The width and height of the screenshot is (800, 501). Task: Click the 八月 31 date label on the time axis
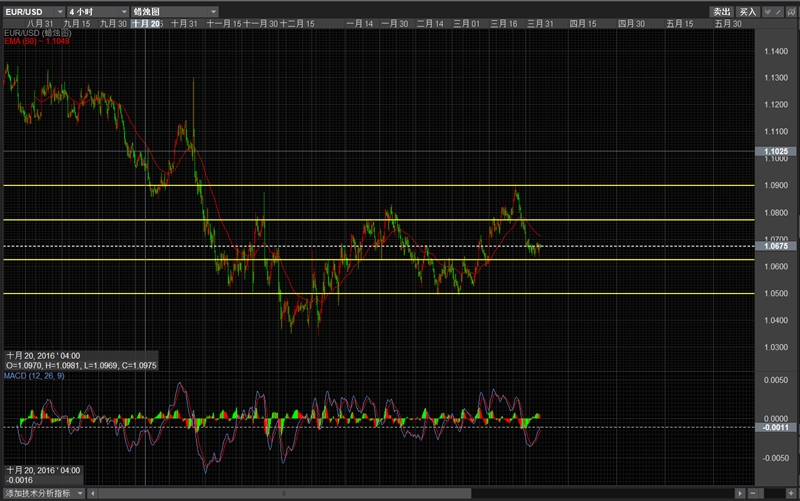(x=40, y=23)
